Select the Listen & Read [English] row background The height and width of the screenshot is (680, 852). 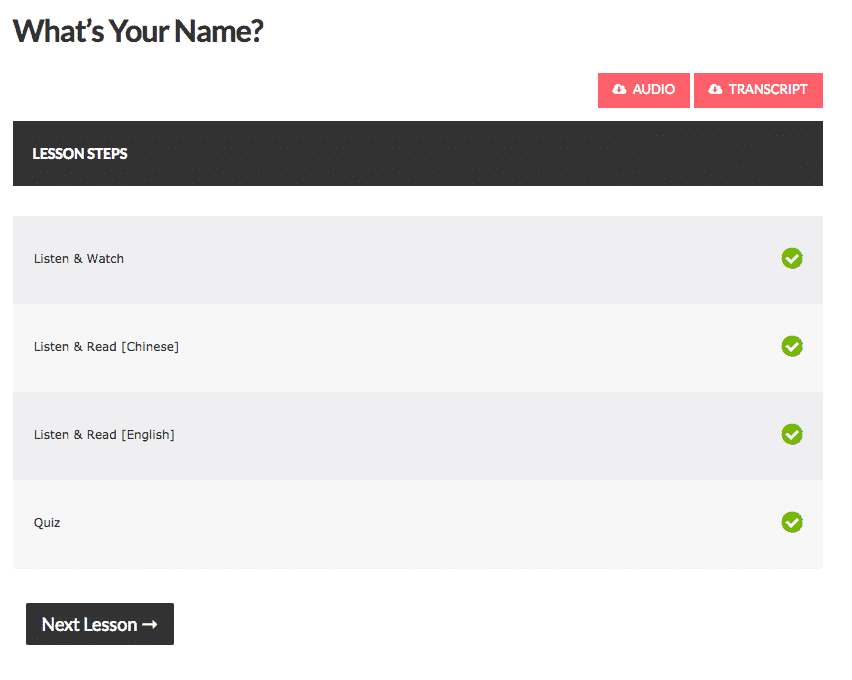450,435
